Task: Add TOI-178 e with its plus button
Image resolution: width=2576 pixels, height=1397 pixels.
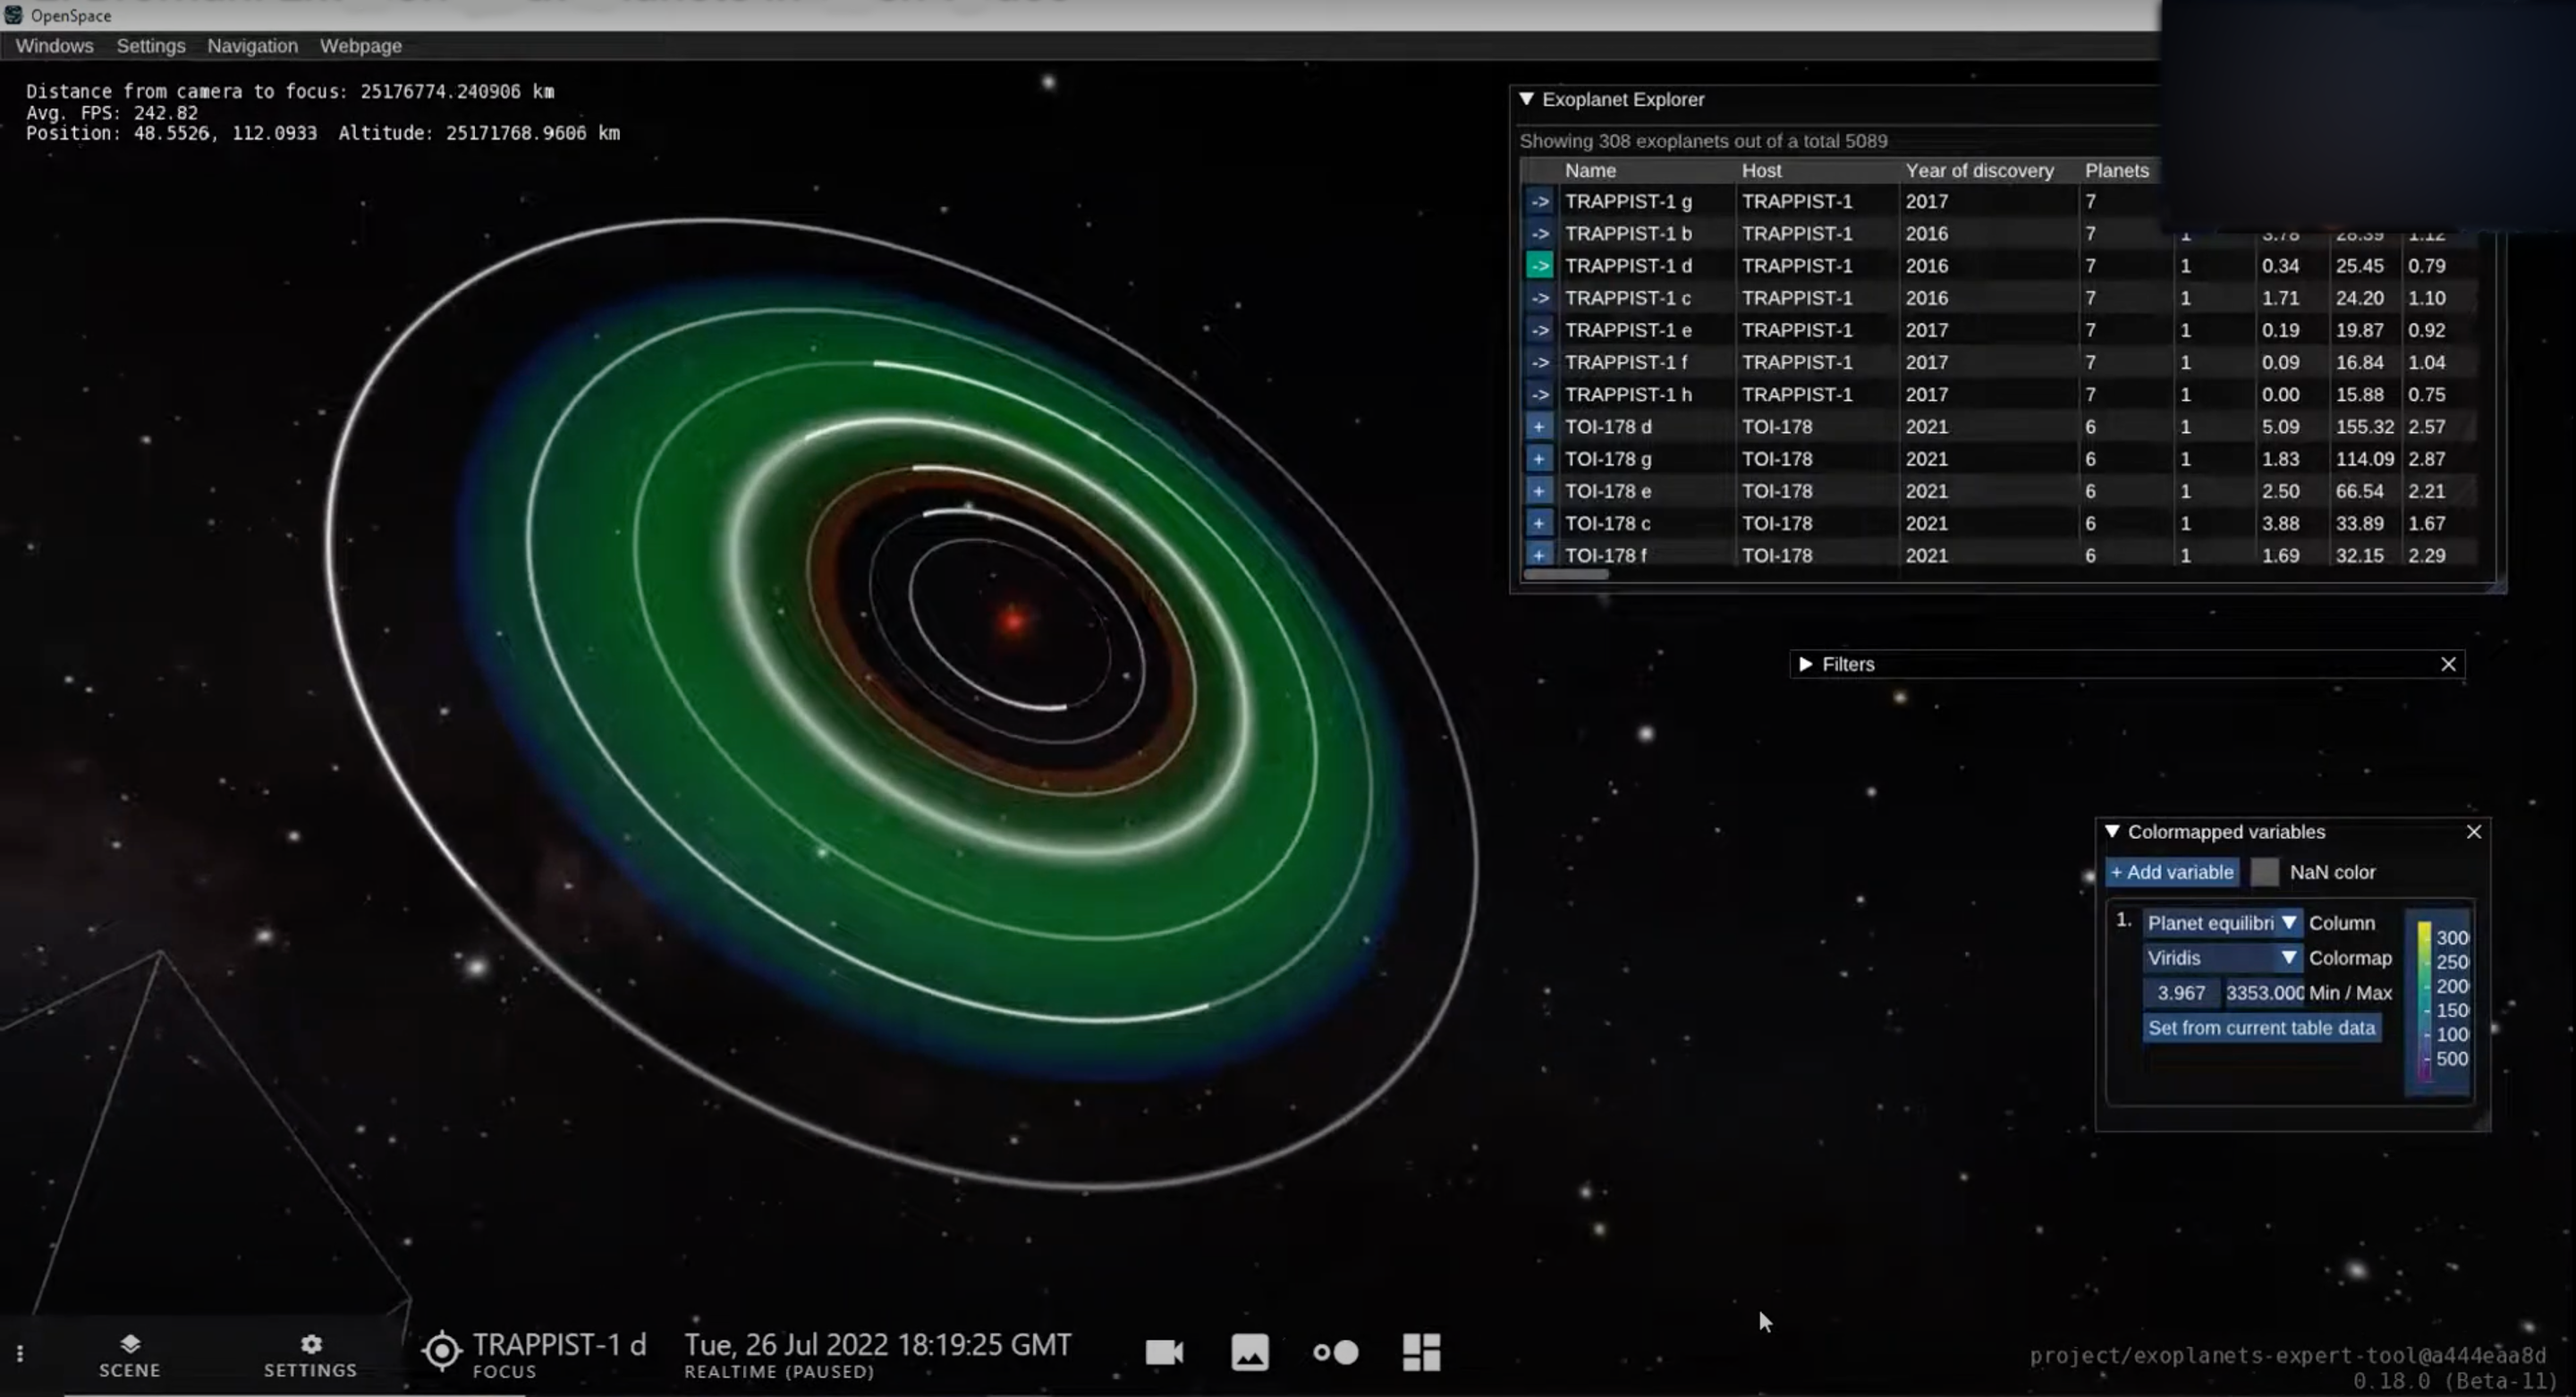Action: pos(1540,491)
